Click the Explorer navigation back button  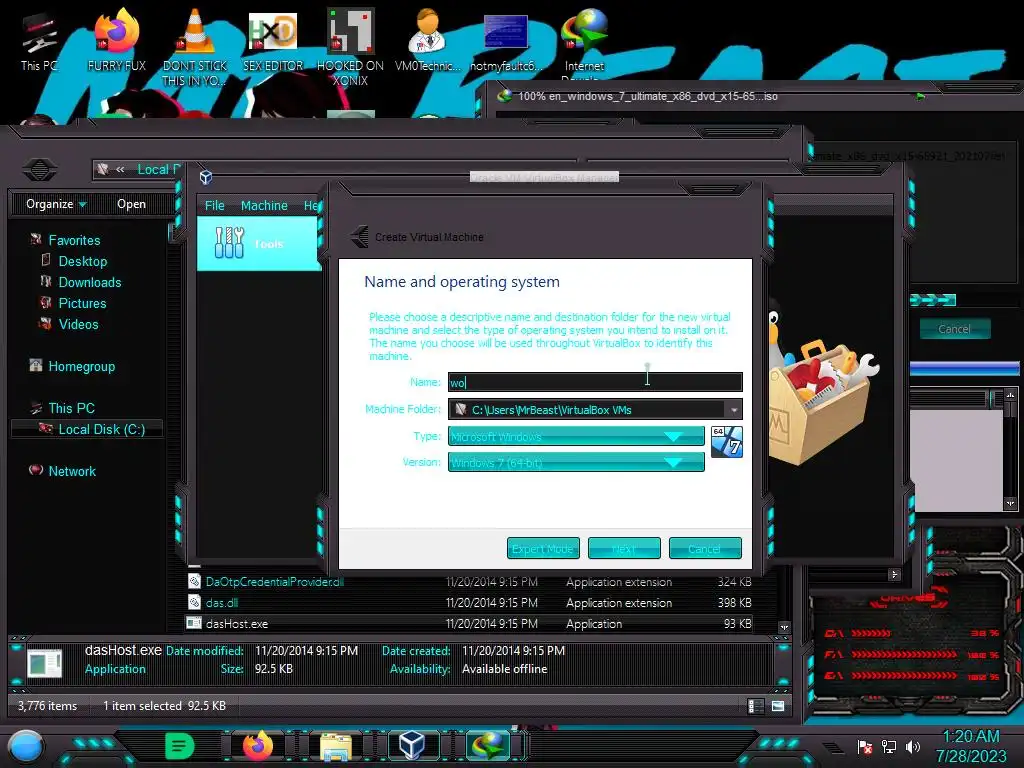[x=40, y=170]
